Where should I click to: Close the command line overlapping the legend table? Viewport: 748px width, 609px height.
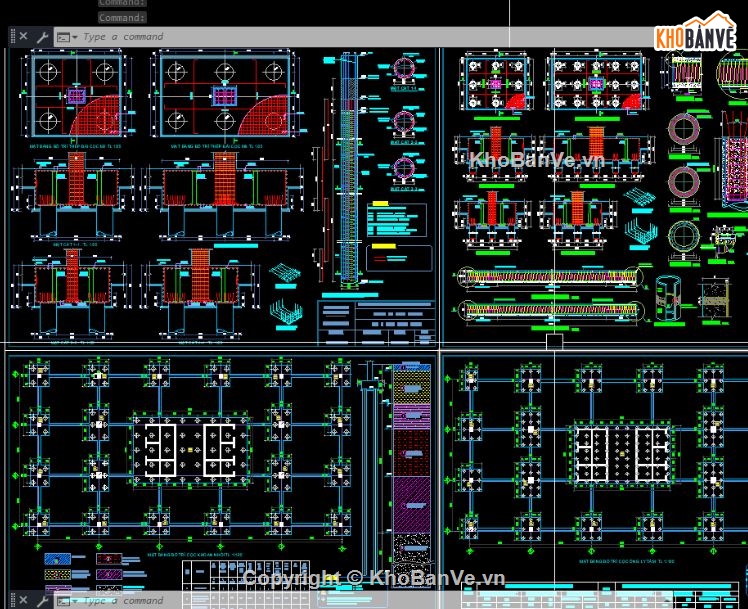click(x=23, y=600)
